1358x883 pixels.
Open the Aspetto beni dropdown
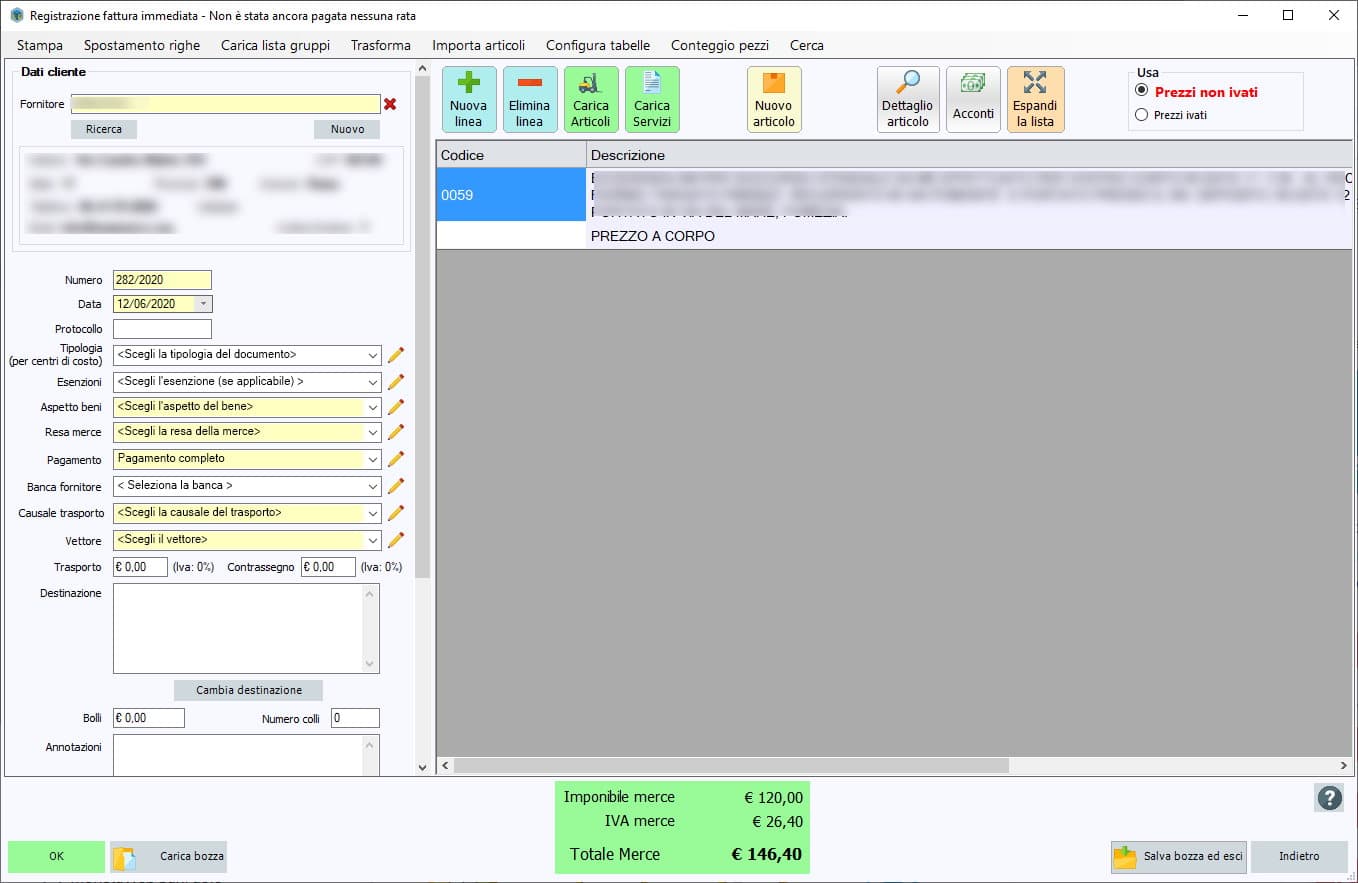[x=373, y=407]
